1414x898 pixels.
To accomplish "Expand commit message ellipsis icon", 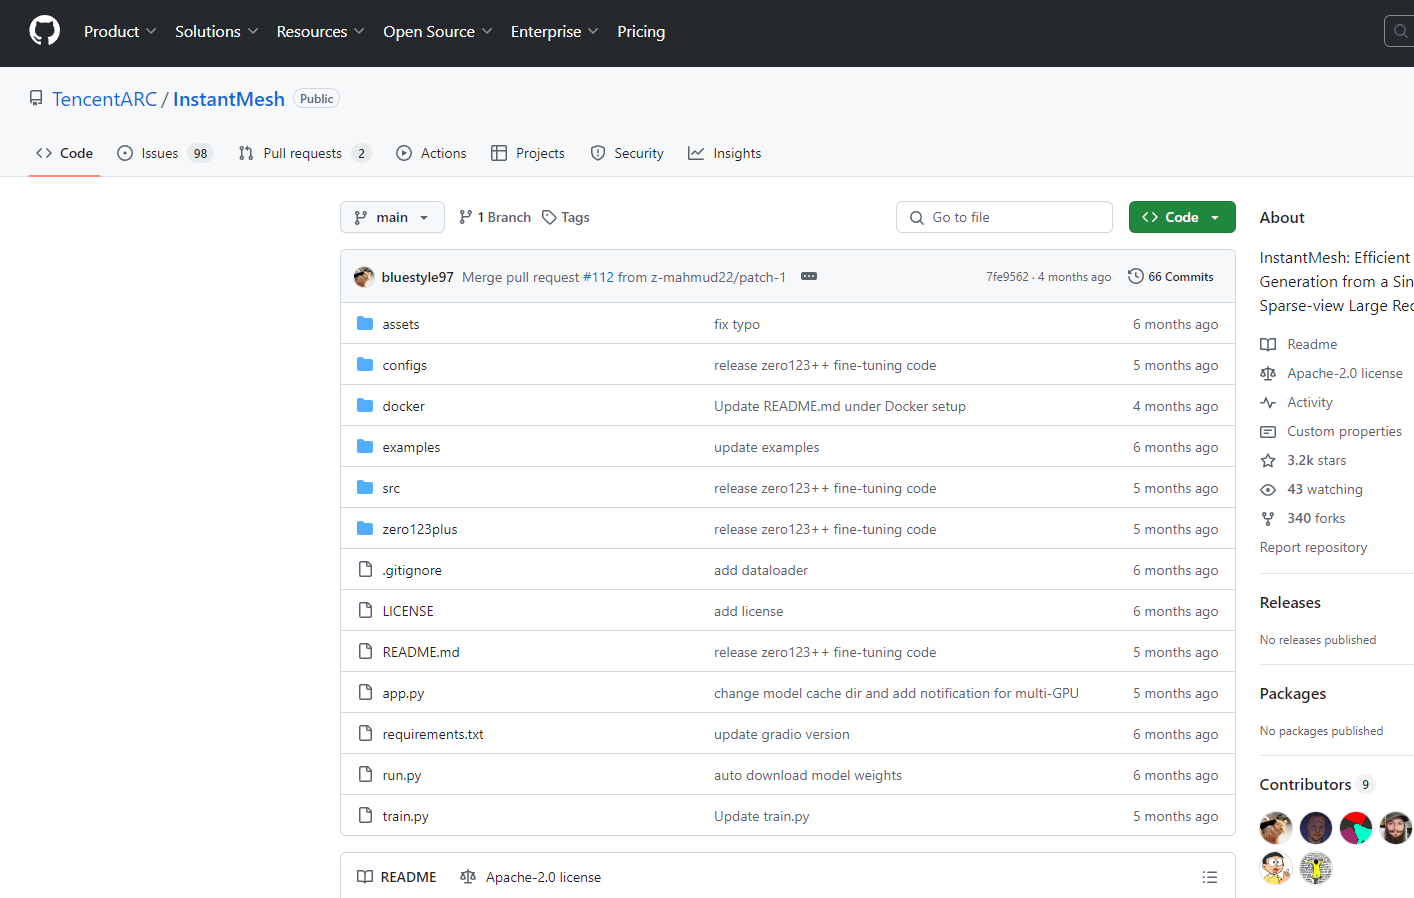I will tap(809, 276).
